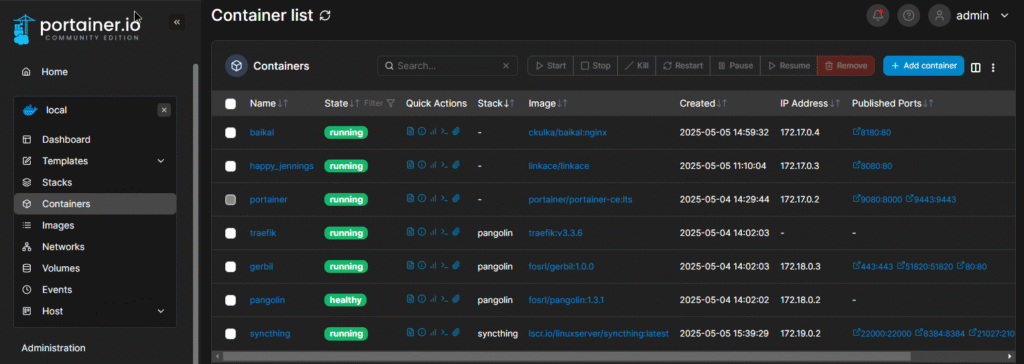Sort the table by Name column

(269, 103)
